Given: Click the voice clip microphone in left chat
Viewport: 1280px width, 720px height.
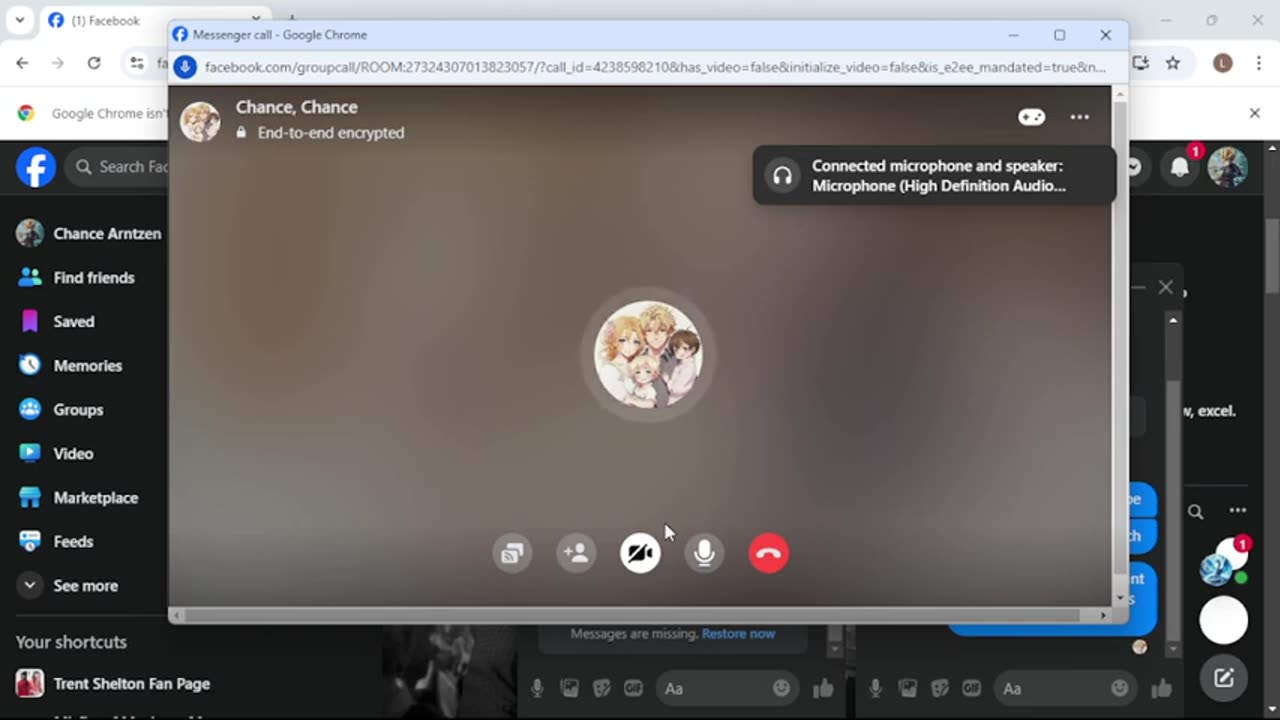Looking at the screenshot, I should pos(537,688).
